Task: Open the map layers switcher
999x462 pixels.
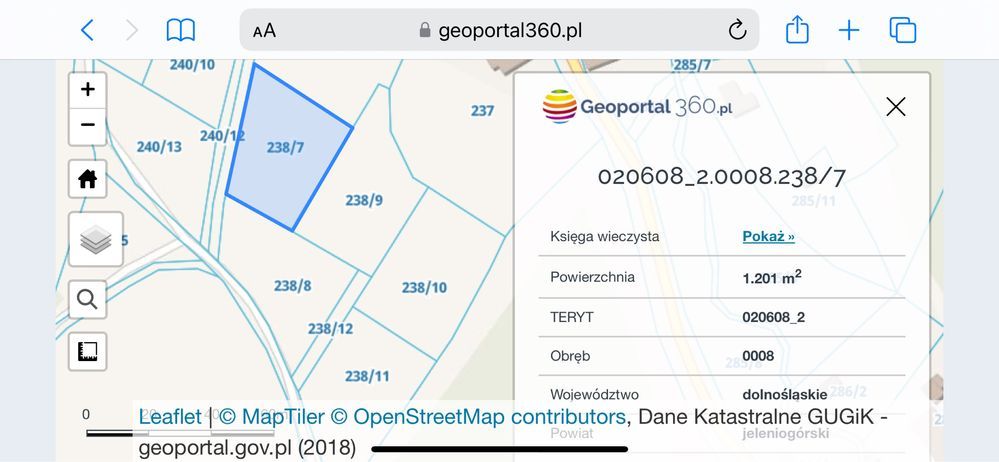Action: point(96,240)
